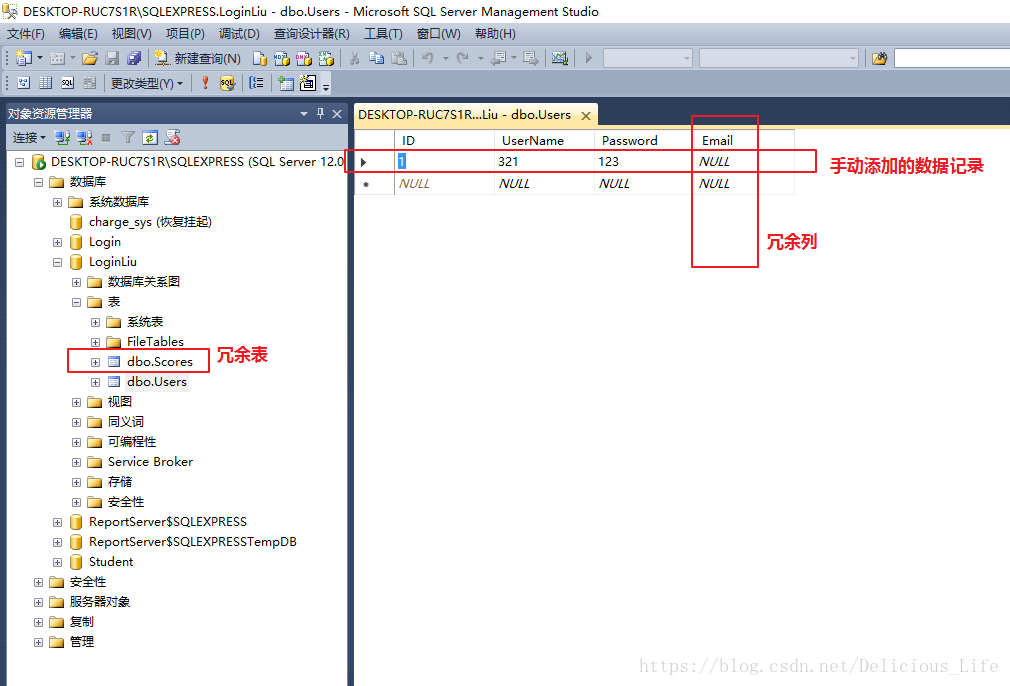1010x686 pixels.
Task: Click the Filter funnel icon
Action: (x=128, y=137)
